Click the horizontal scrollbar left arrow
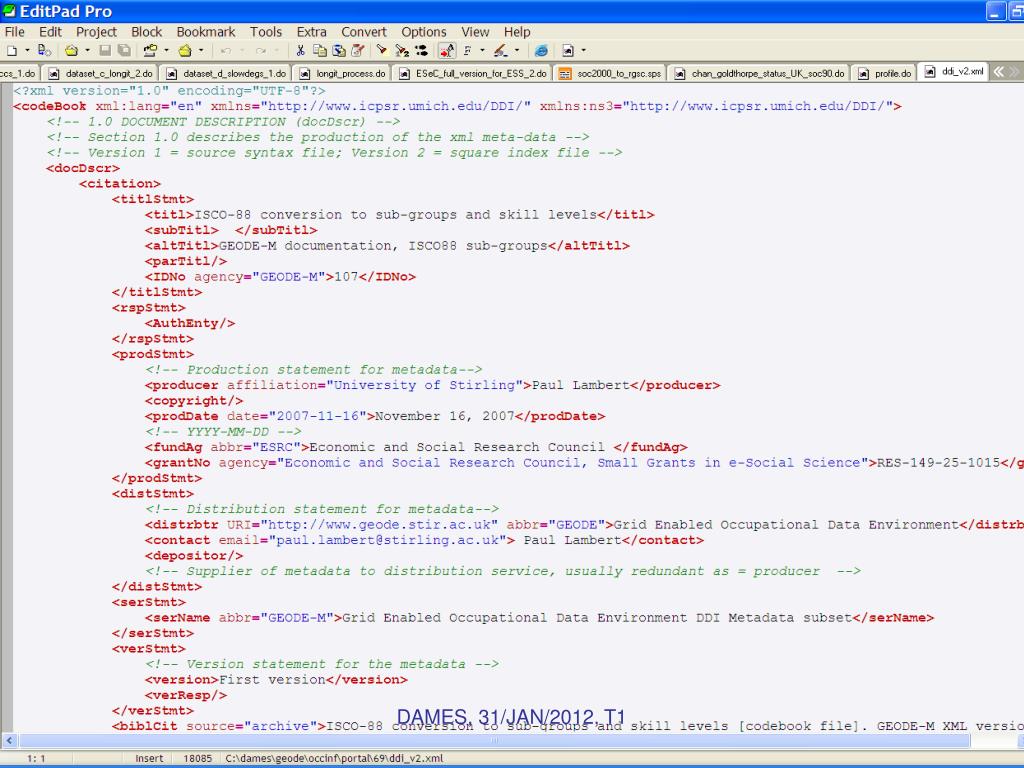 click(x=9, y=741)
